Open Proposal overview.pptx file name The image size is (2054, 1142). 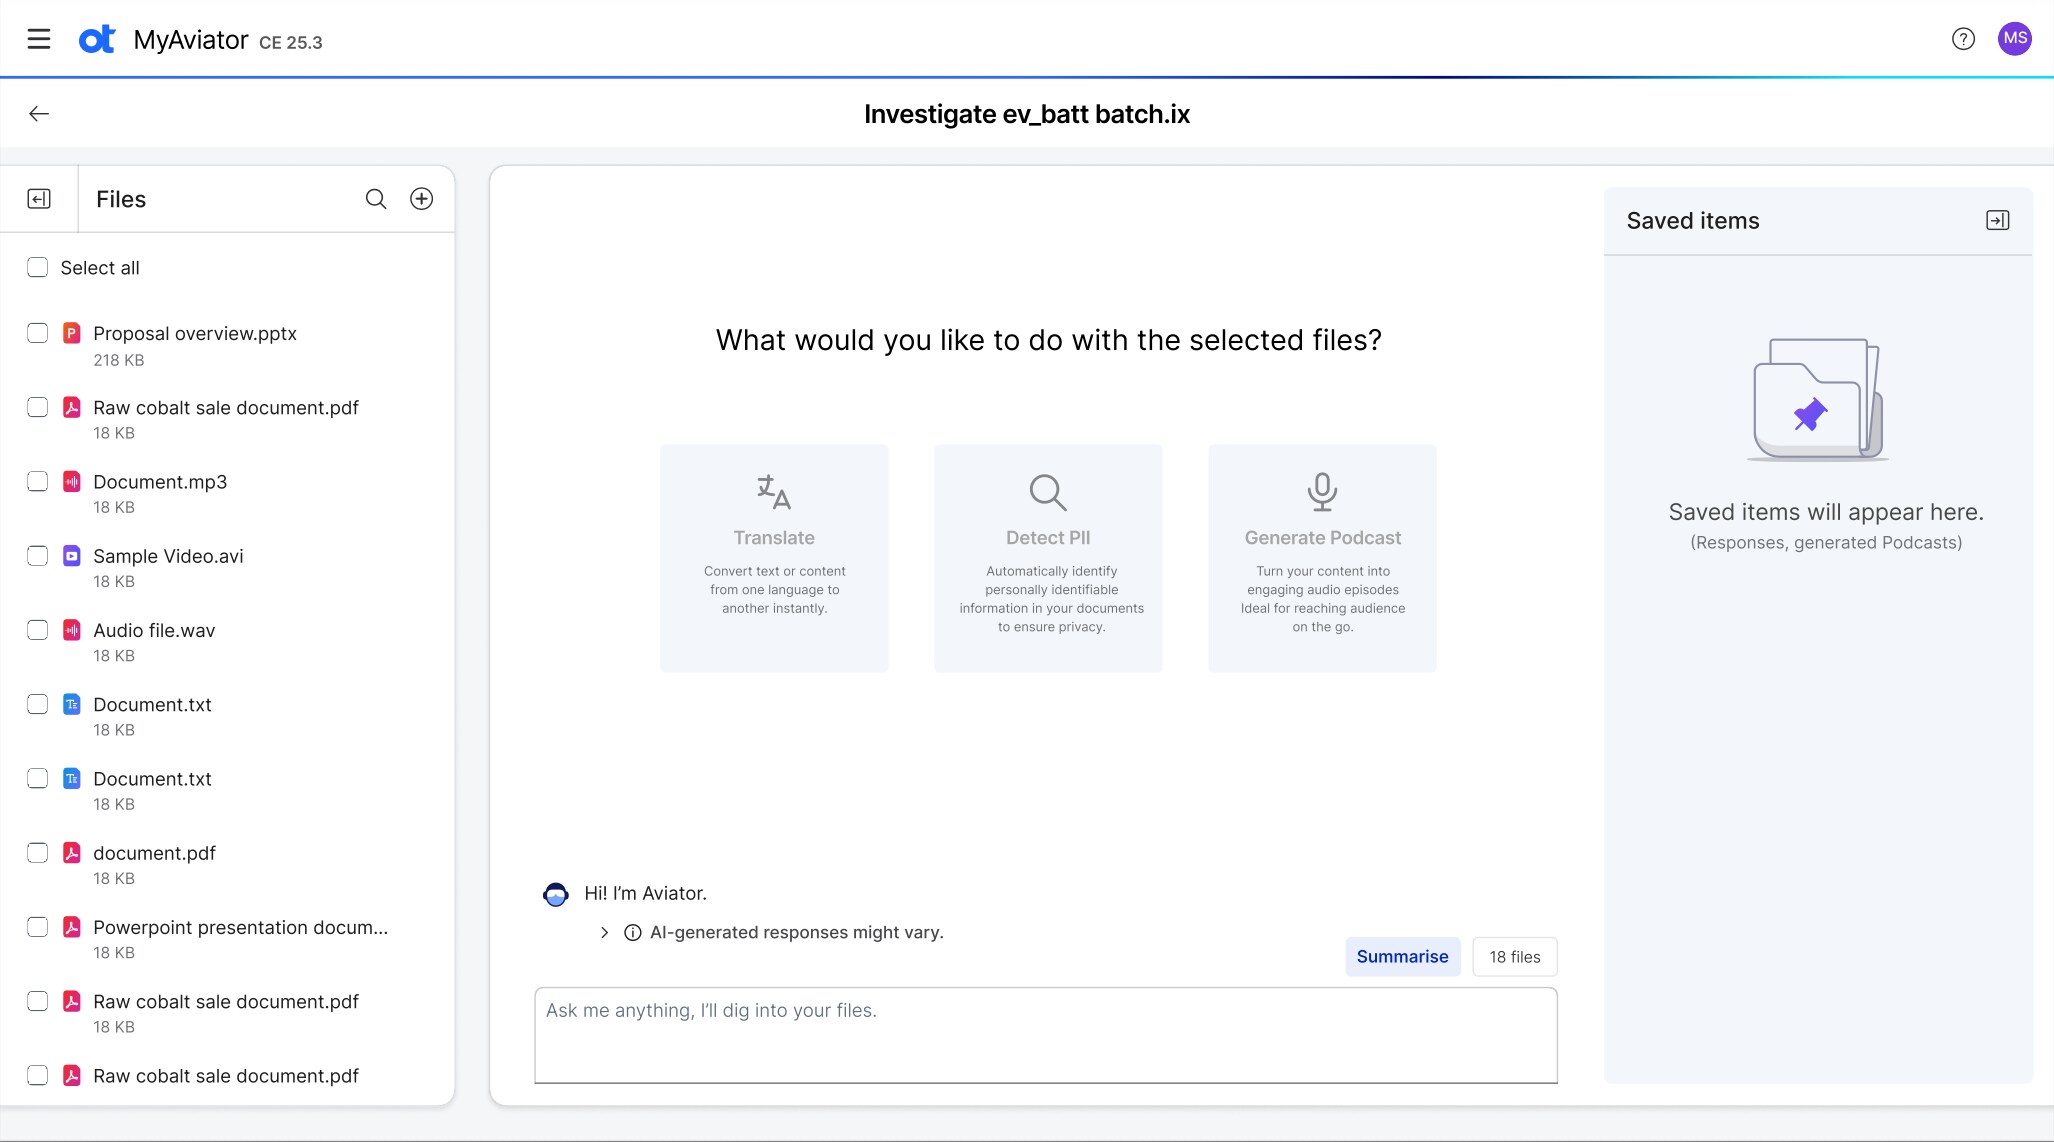click(x=195, y=334)
